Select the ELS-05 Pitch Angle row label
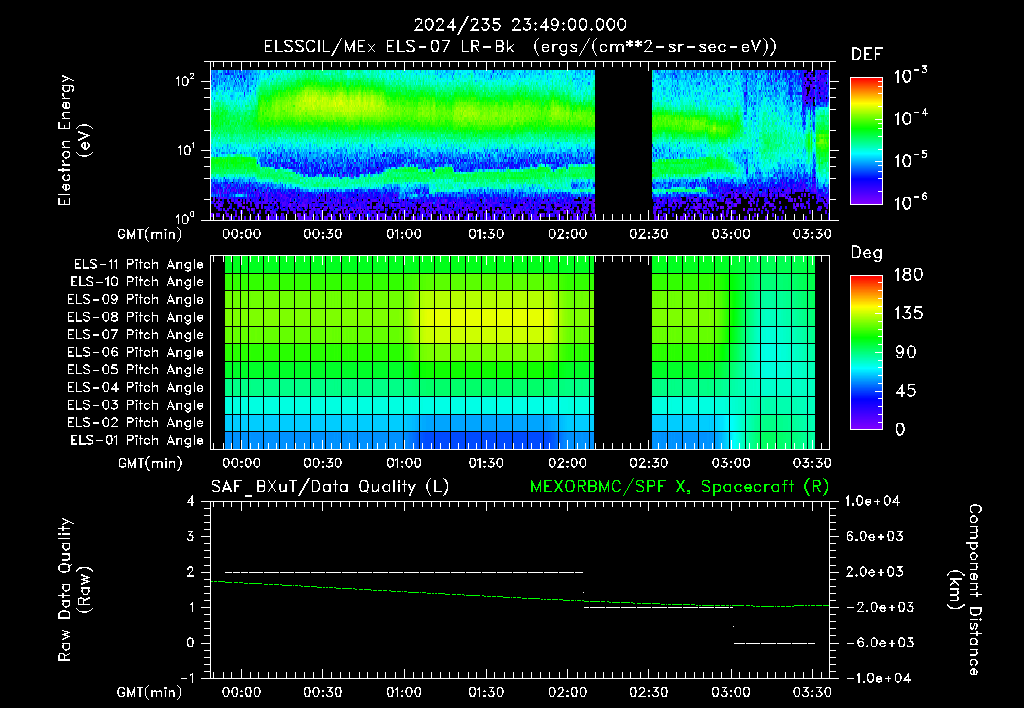This screenshot has width=1024, height=708. (136, 370)
